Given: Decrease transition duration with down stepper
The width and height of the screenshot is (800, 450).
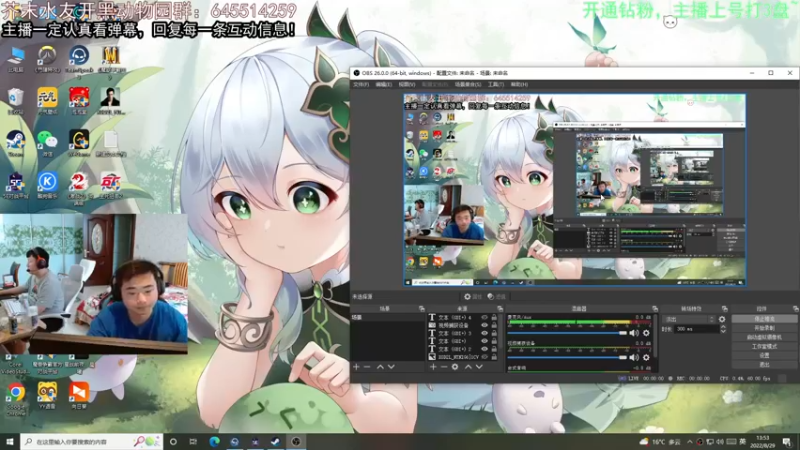Looking at the screenshot, I should 723,332.
